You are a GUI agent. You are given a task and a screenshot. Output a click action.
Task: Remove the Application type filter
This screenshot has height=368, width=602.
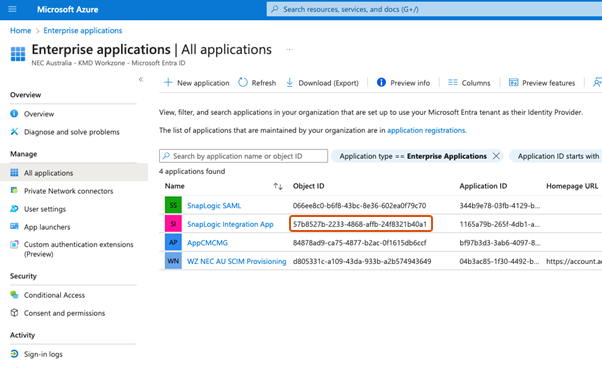click(x=496, y=156)
